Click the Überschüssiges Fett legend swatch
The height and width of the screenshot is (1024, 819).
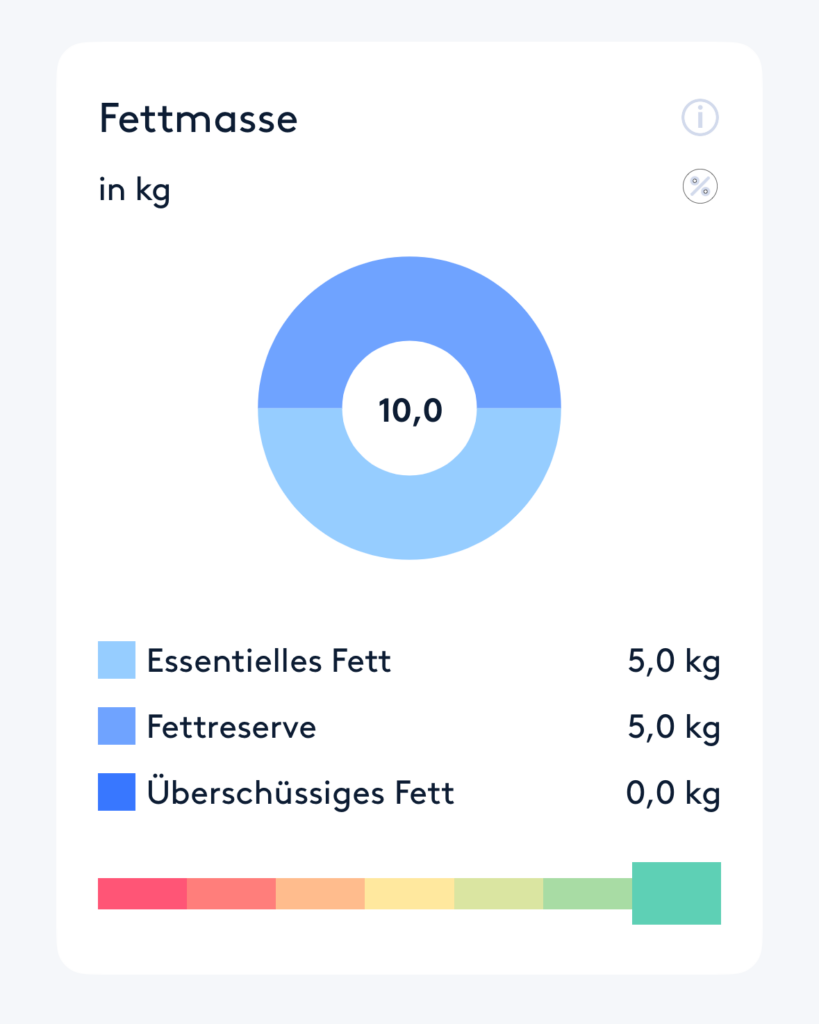(x=117, y=792)
